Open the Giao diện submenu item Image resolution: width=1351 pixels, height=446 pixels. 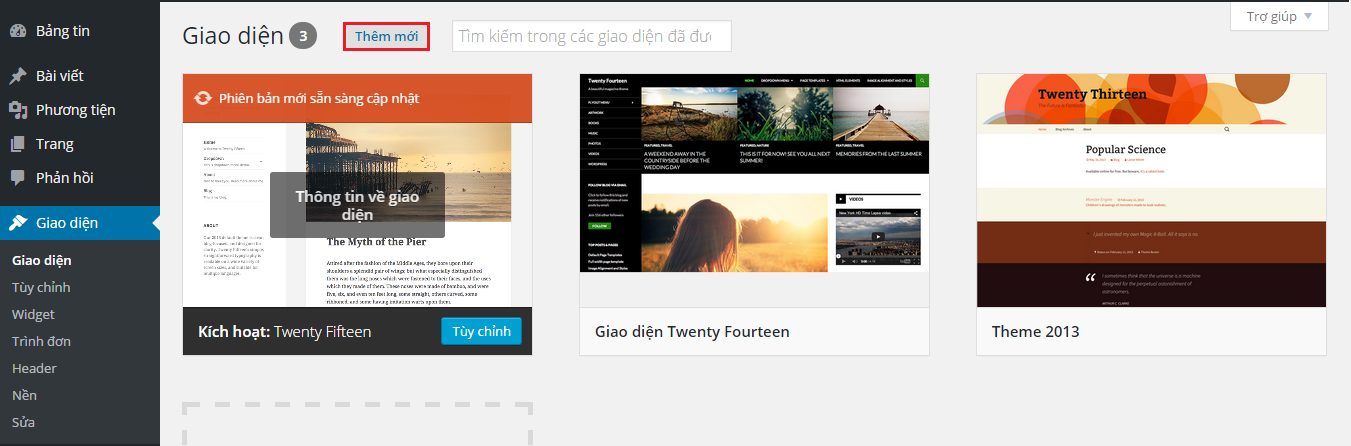tap(41, 260)
